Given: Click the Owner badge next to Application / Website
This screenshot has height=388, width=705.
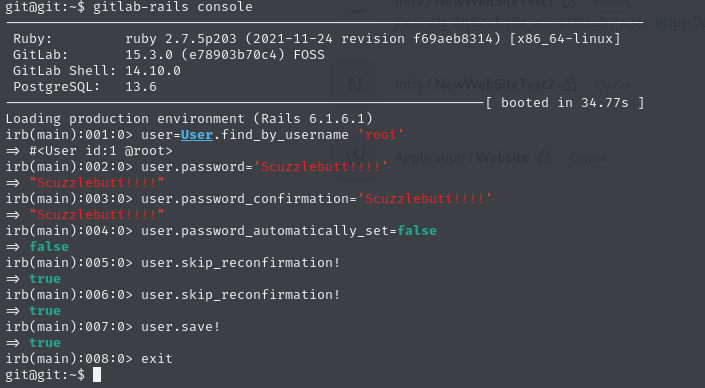Looking at the screenshot, I should (x=588, y=158).
